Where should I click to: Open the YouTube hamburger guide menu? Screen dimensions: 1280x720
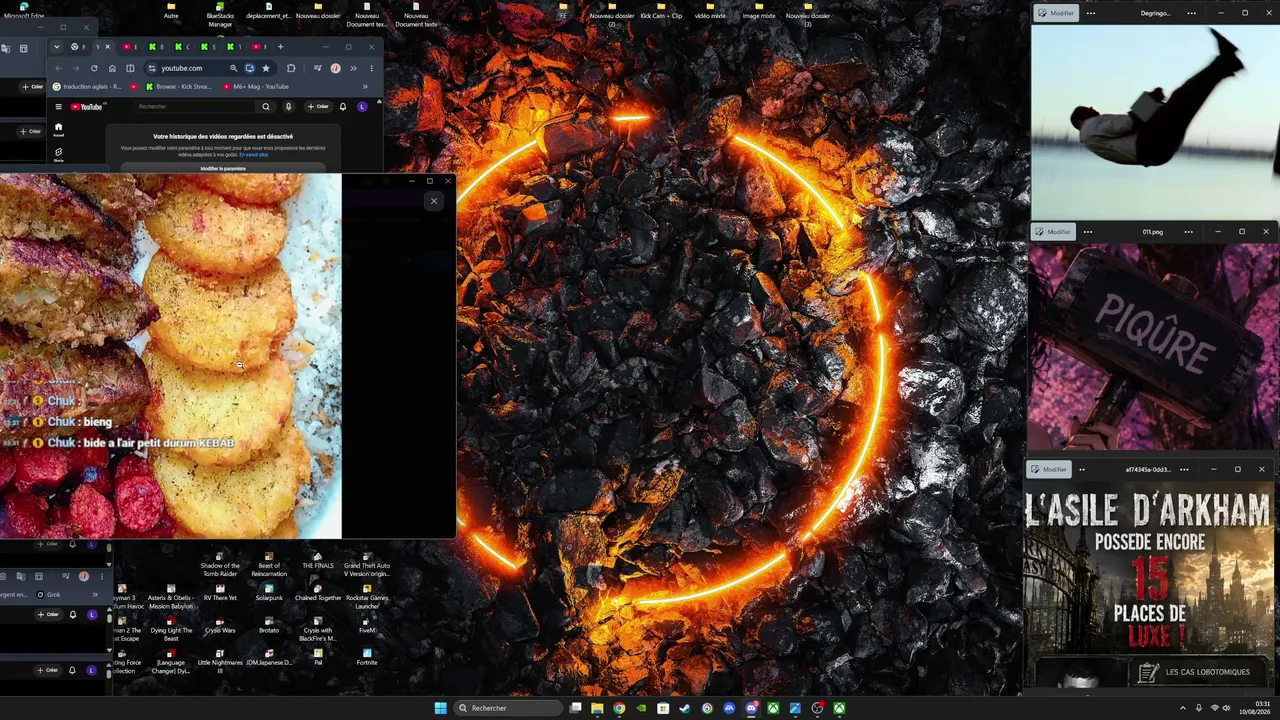click(x=58, y=106)
